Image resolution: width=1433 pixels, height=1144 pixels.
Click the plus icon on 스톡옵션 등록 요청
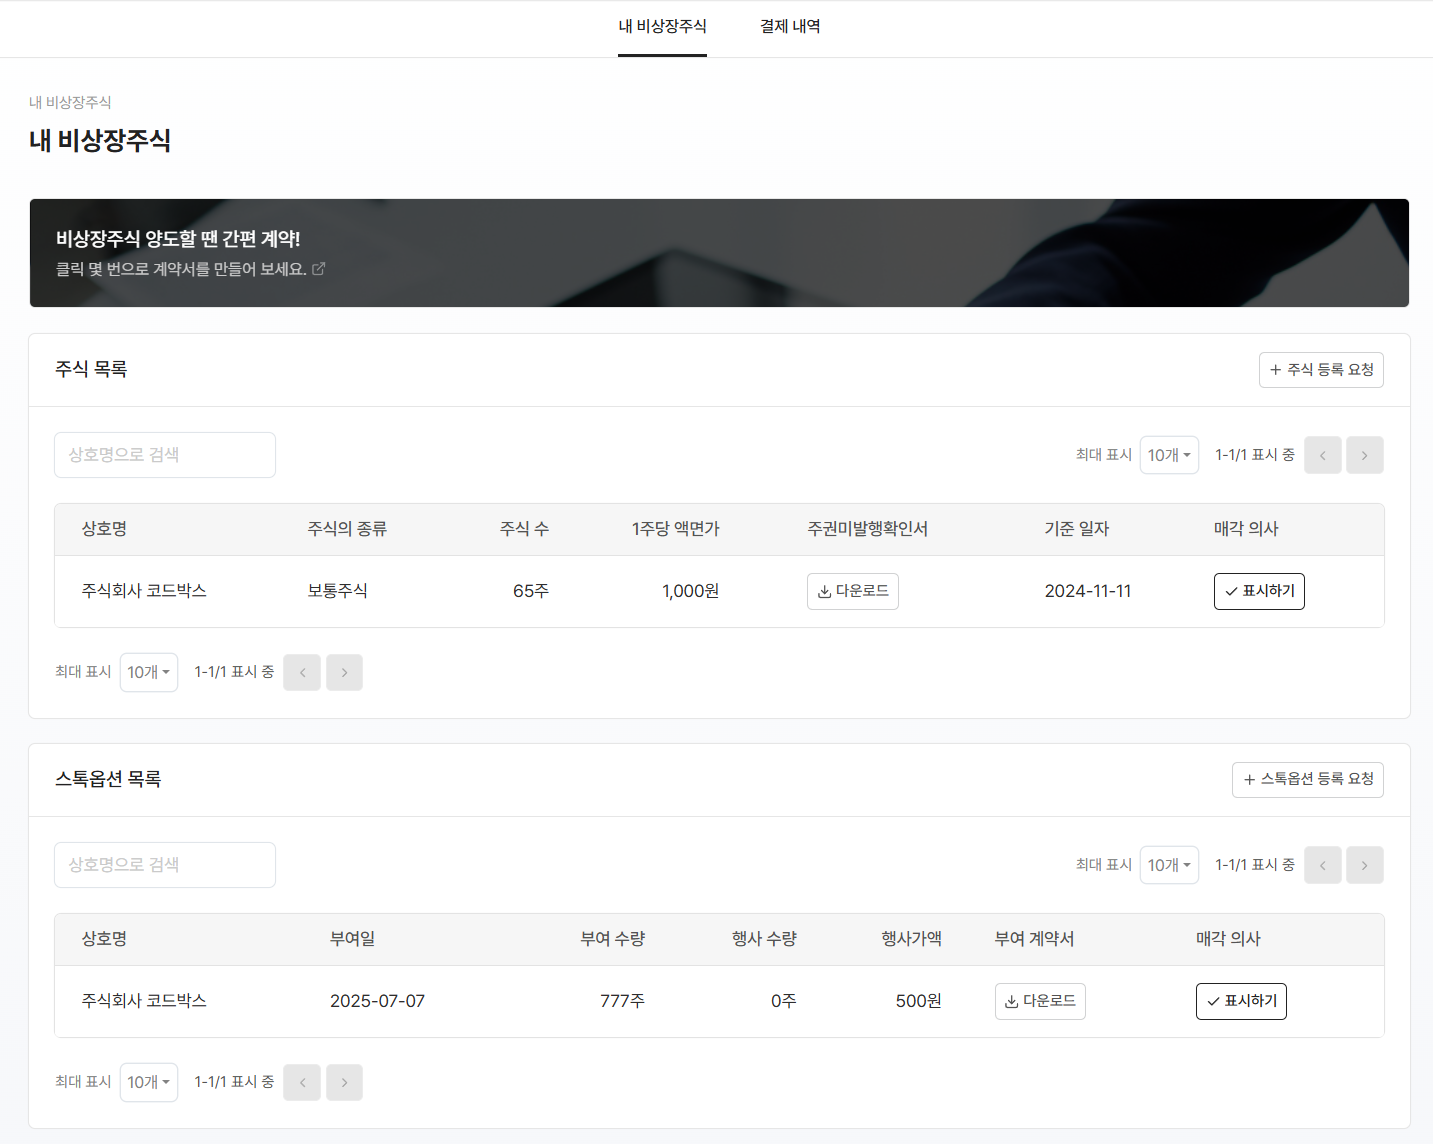[x=1248, y=780]
